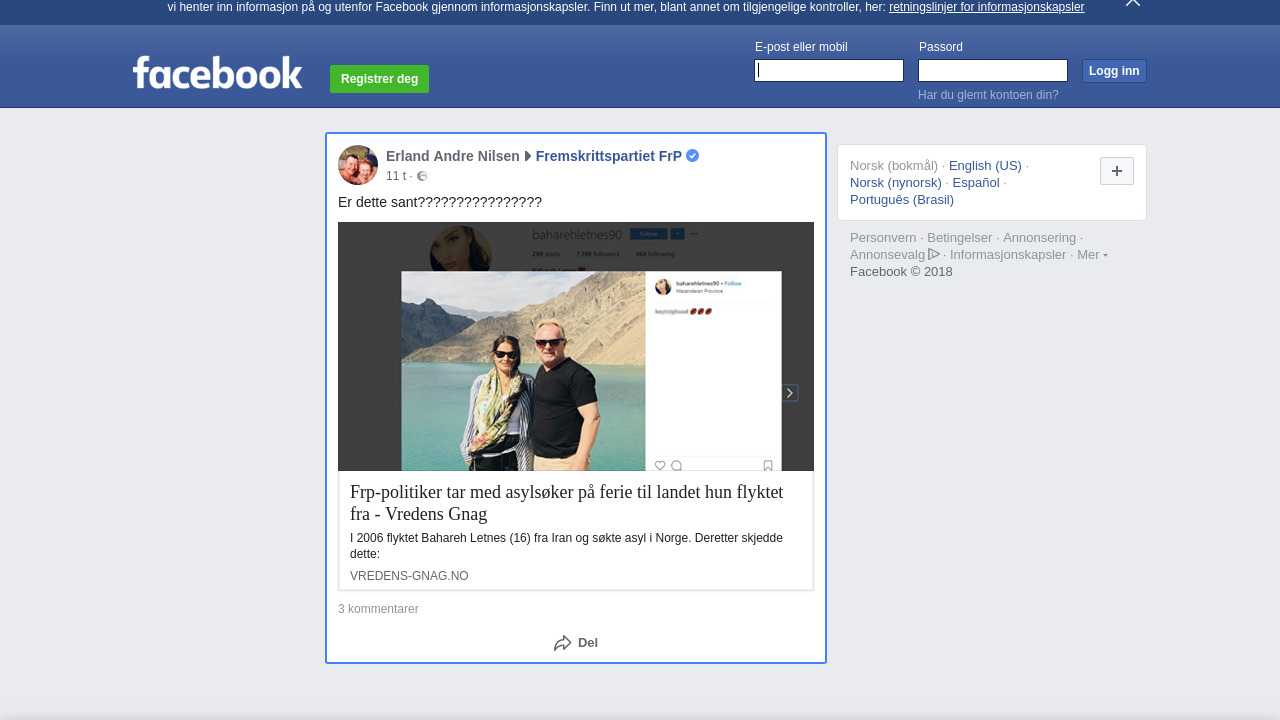The width and height of the screenshot is (1280, 720).
Task: Open the Annonsering footer link
Action: tap(1040, 238)
